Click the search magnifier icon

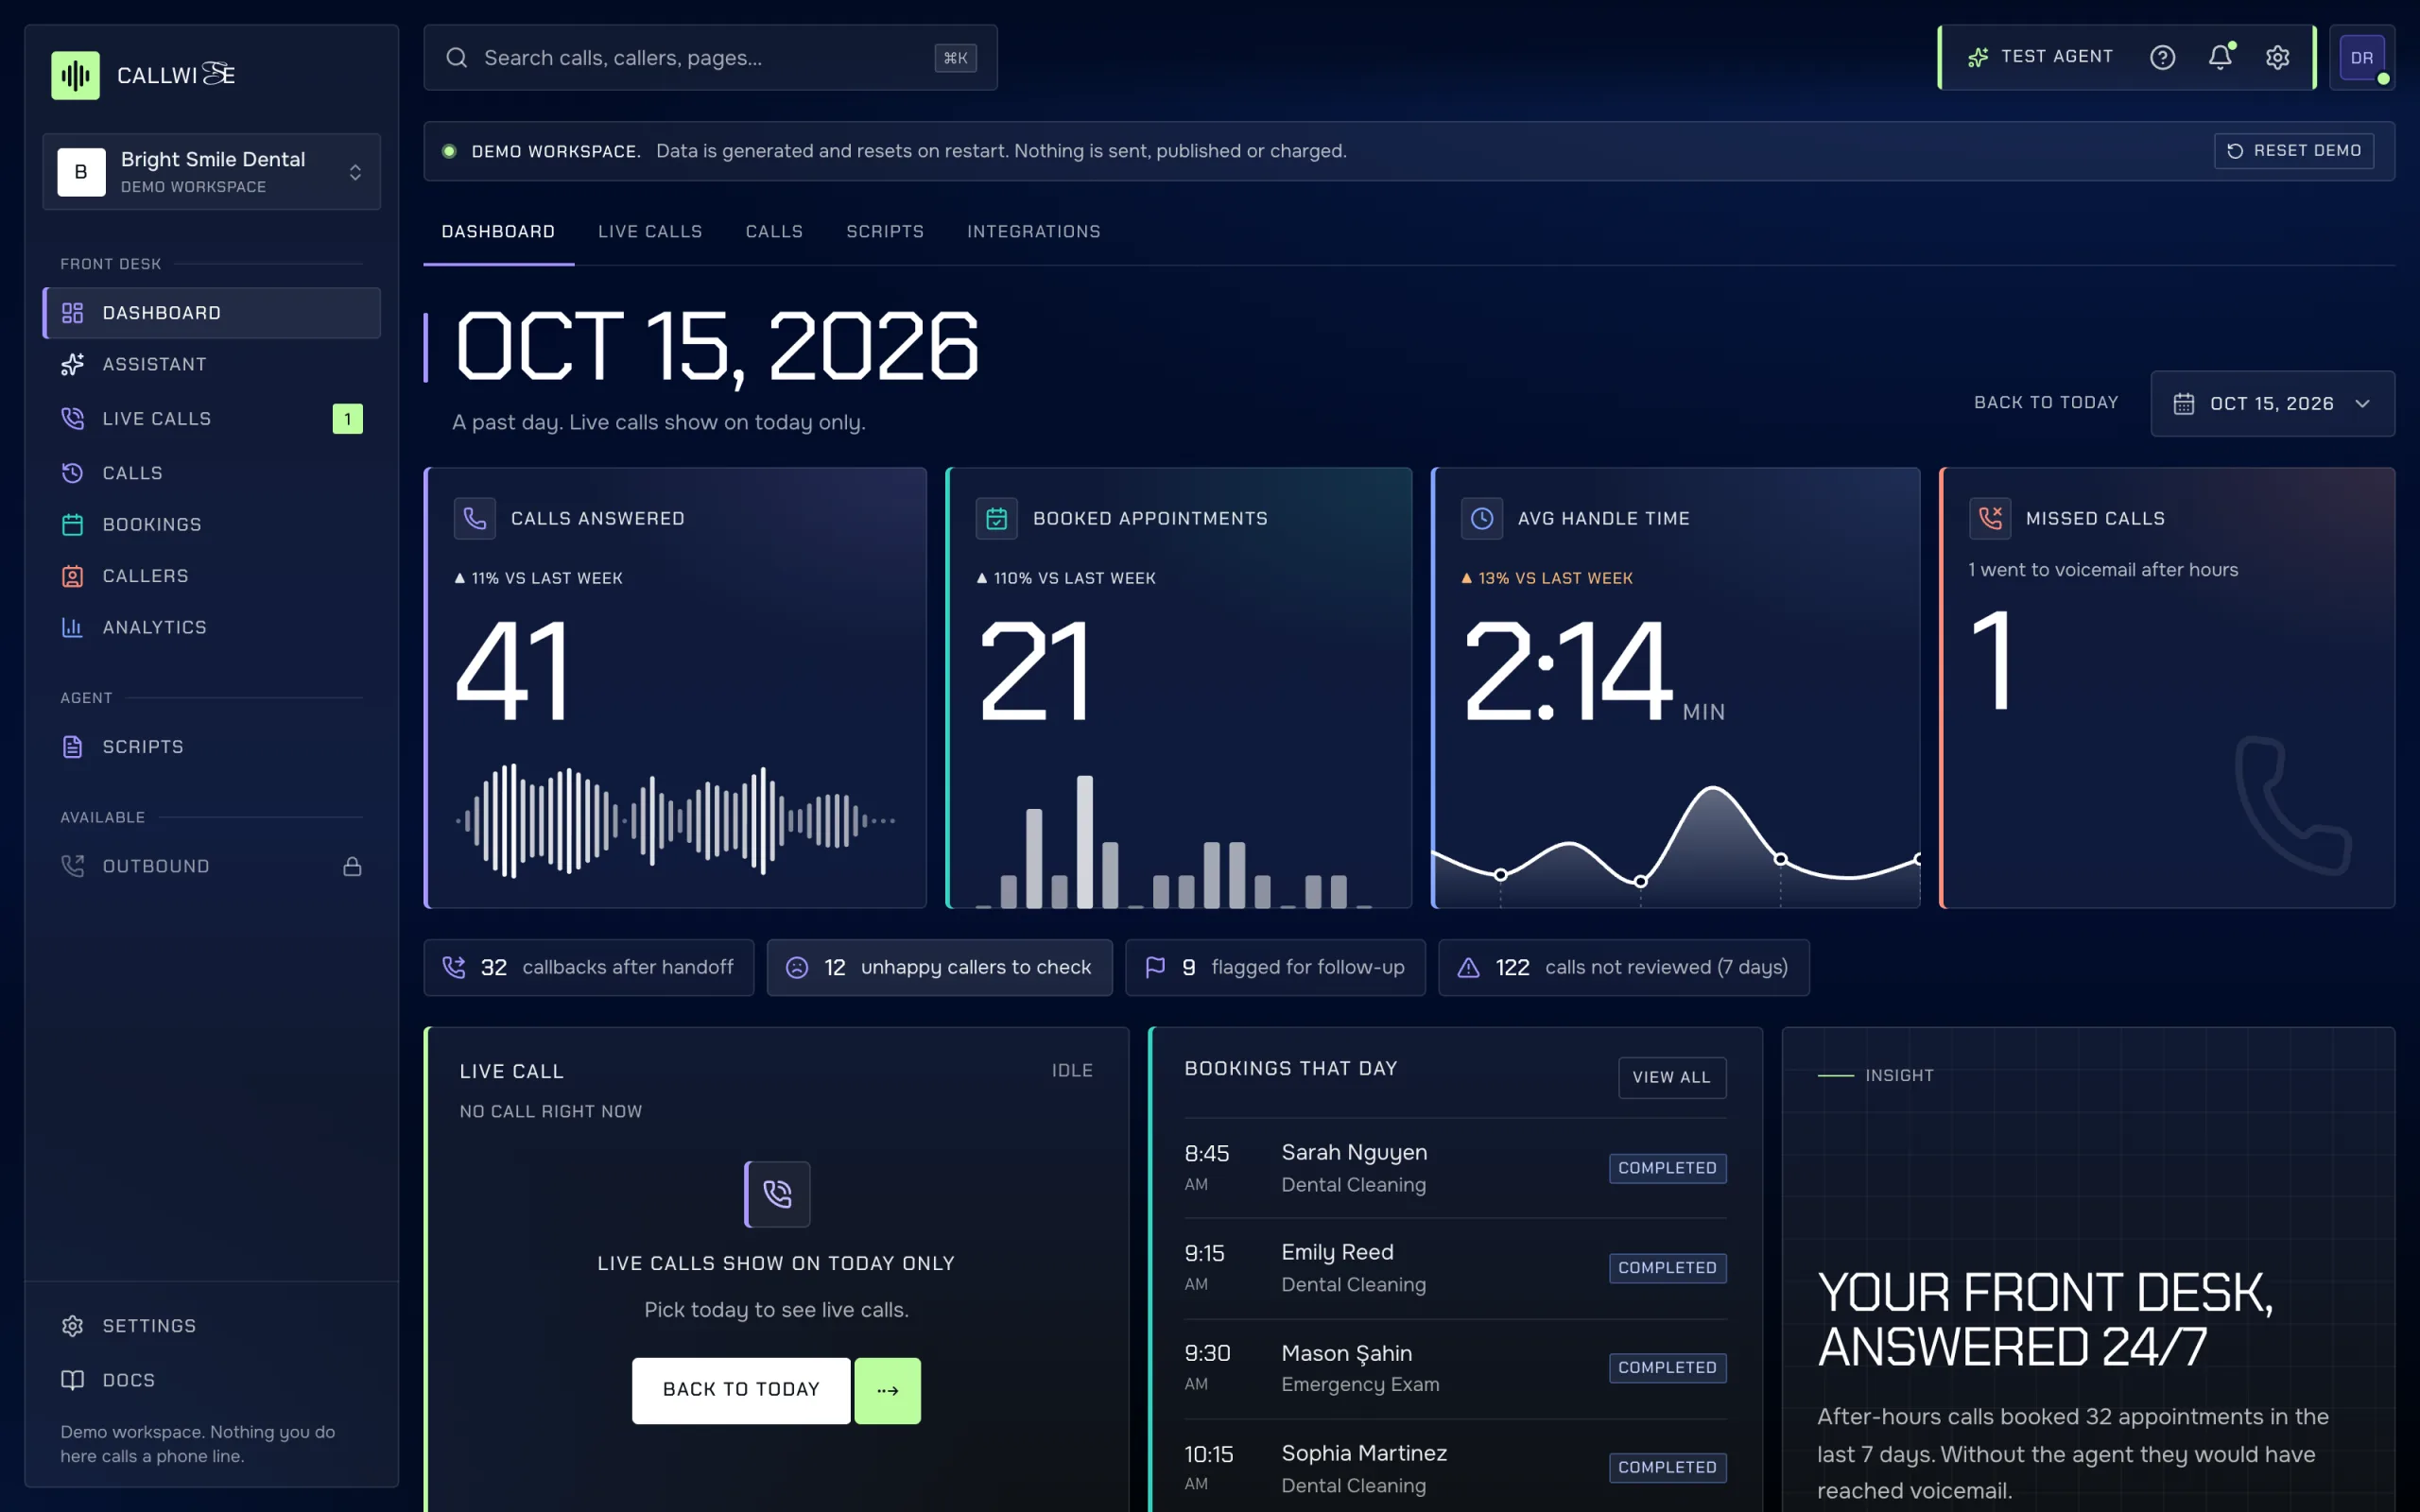pyautogui.click(x=457, y=58)
